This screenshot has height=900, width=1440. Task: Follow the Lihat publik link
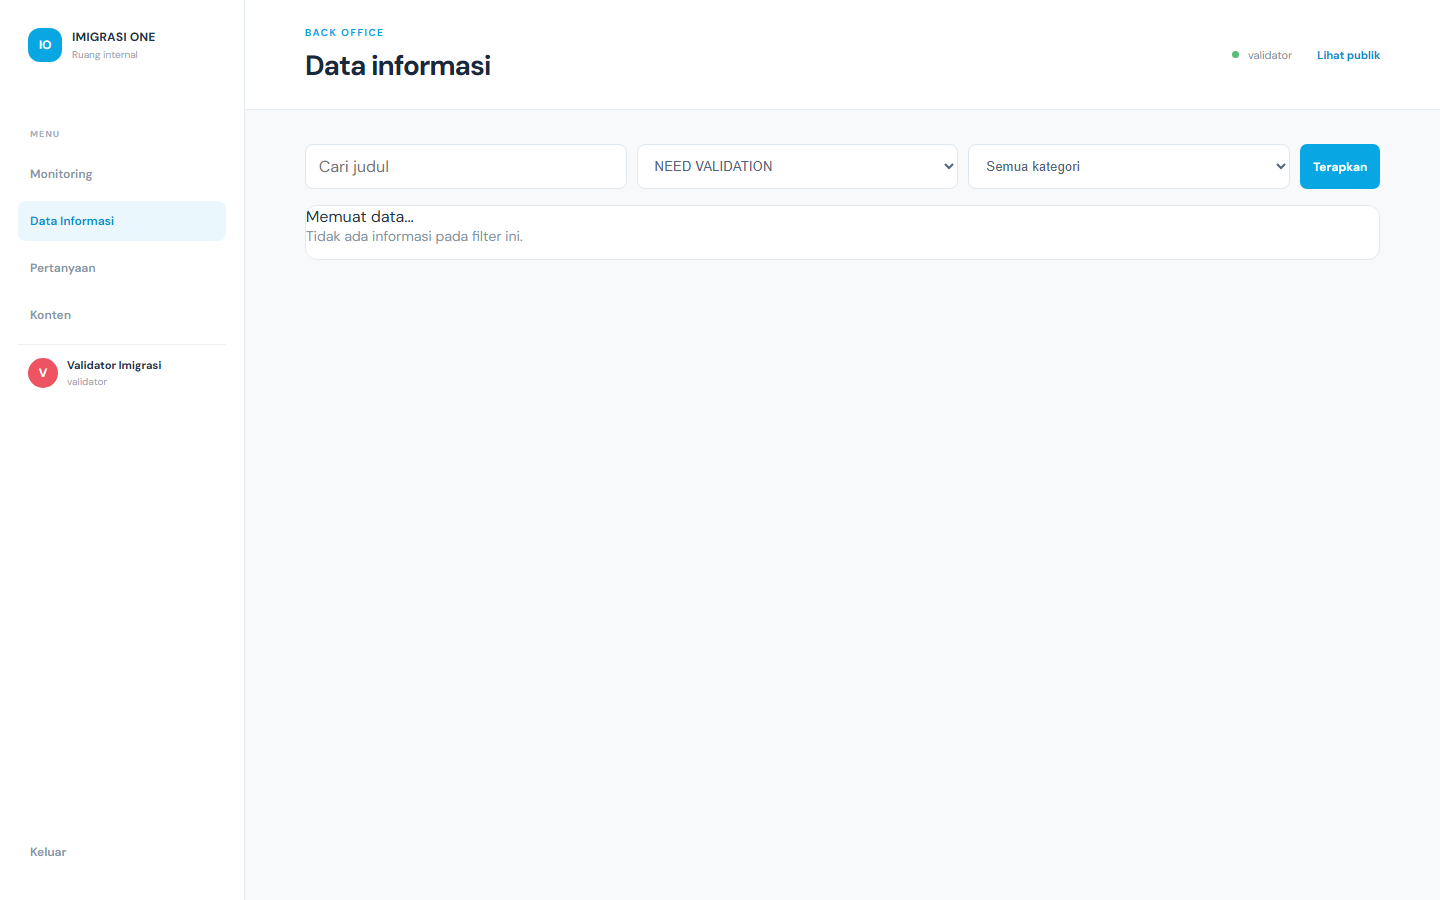click(x=1348, y=55)
